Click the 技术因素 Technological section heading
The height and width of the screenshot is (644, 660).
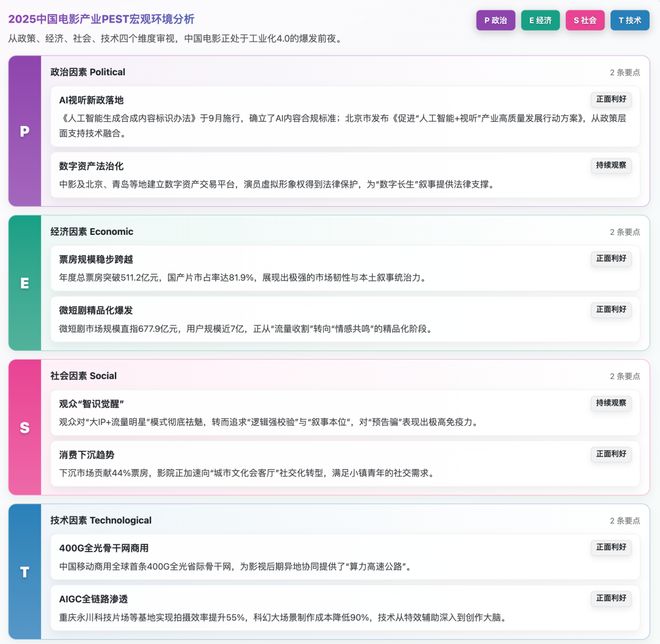click(101, 520)
